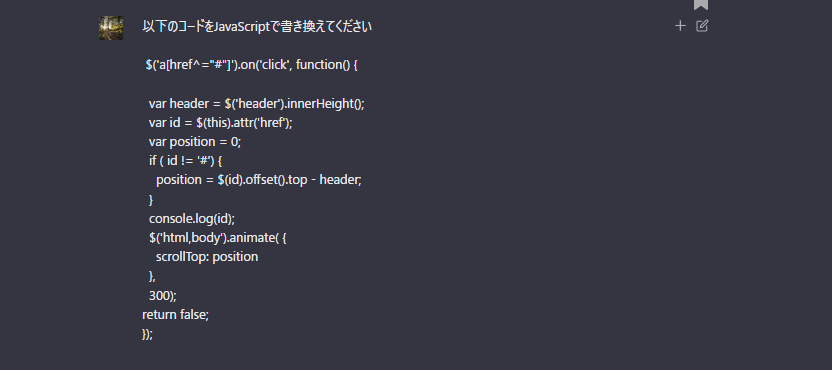Screen dimensions: 832x370
Task: Click the var id attr('href') line
Action: click(221, 123)
